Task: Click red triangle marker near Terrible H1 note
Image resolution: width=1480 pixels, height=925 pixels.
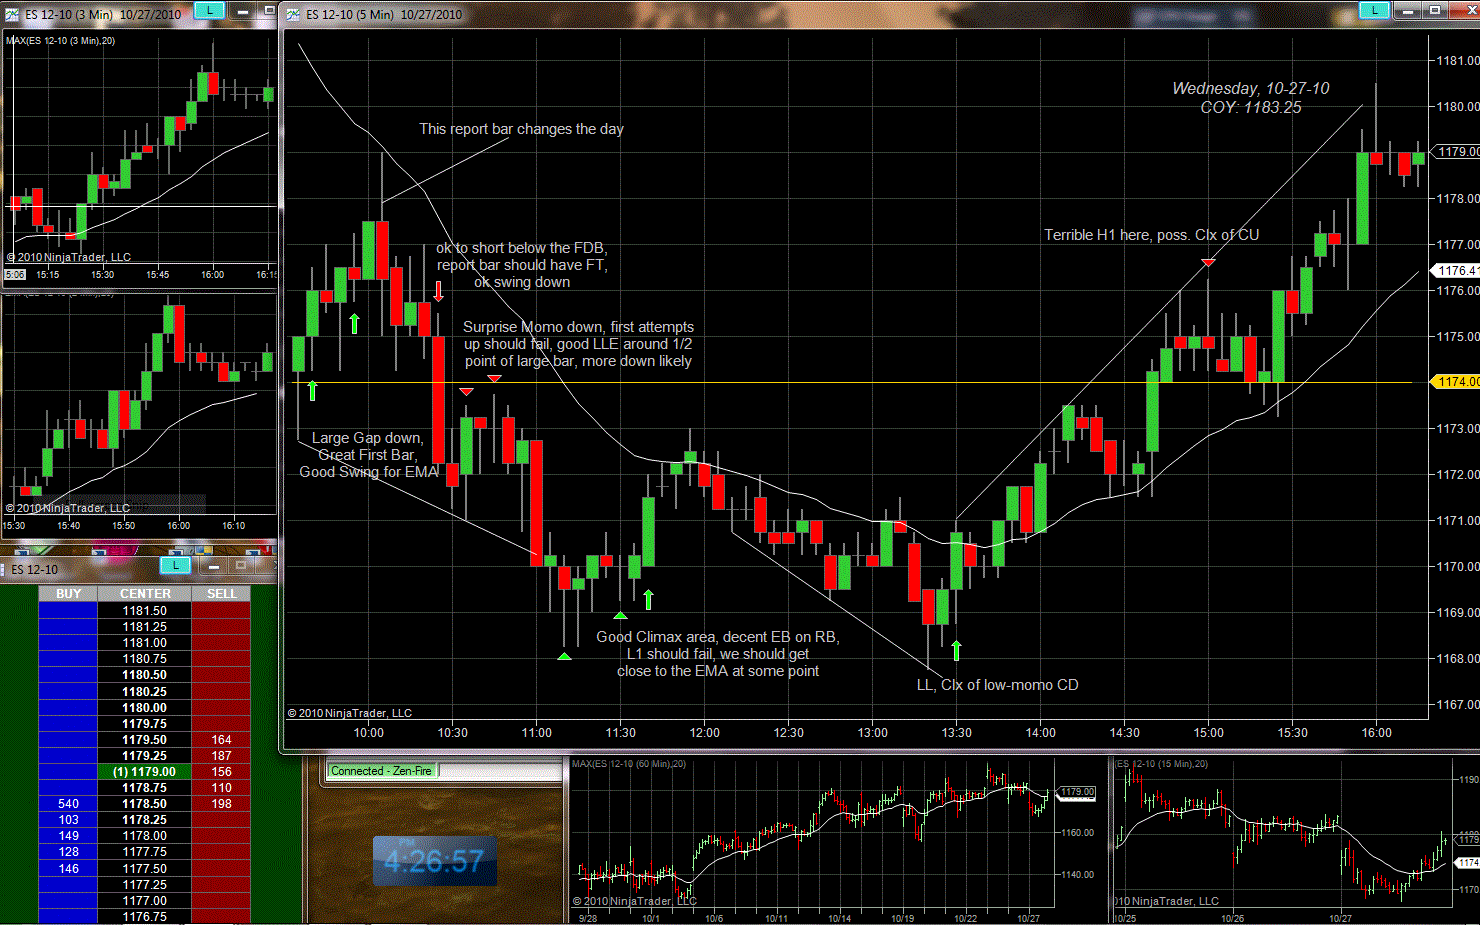Action: coord(1208,262)
